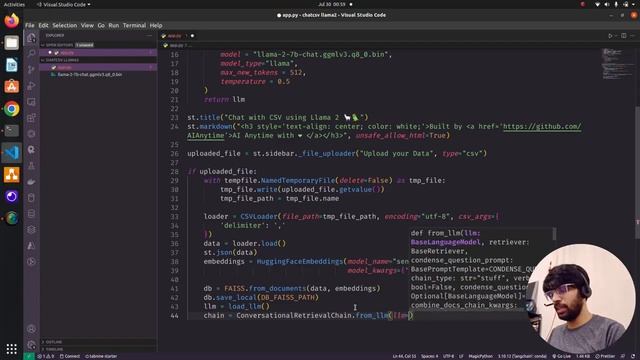This screenshot has width=640, height=360.
Task: Click Prettier in the status bar
Action: coord(606,356)
